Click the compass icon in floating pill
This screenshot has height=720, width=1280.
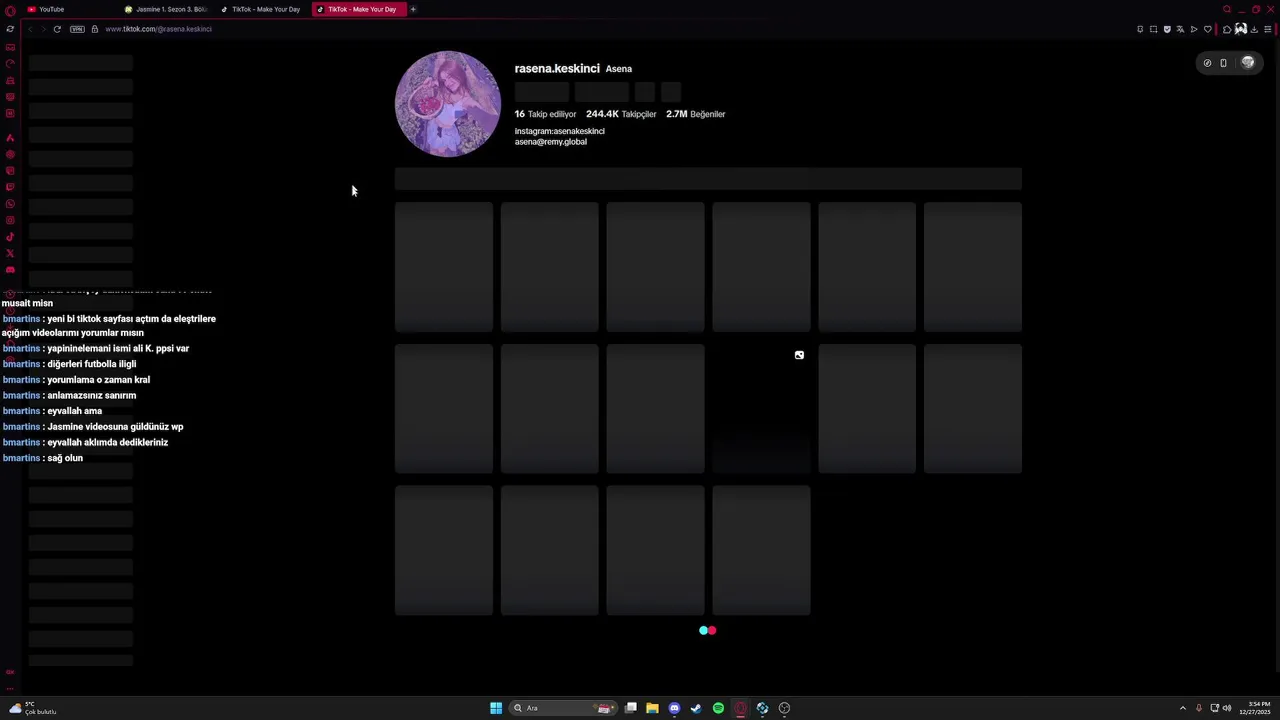click(x=1207, y=63)
